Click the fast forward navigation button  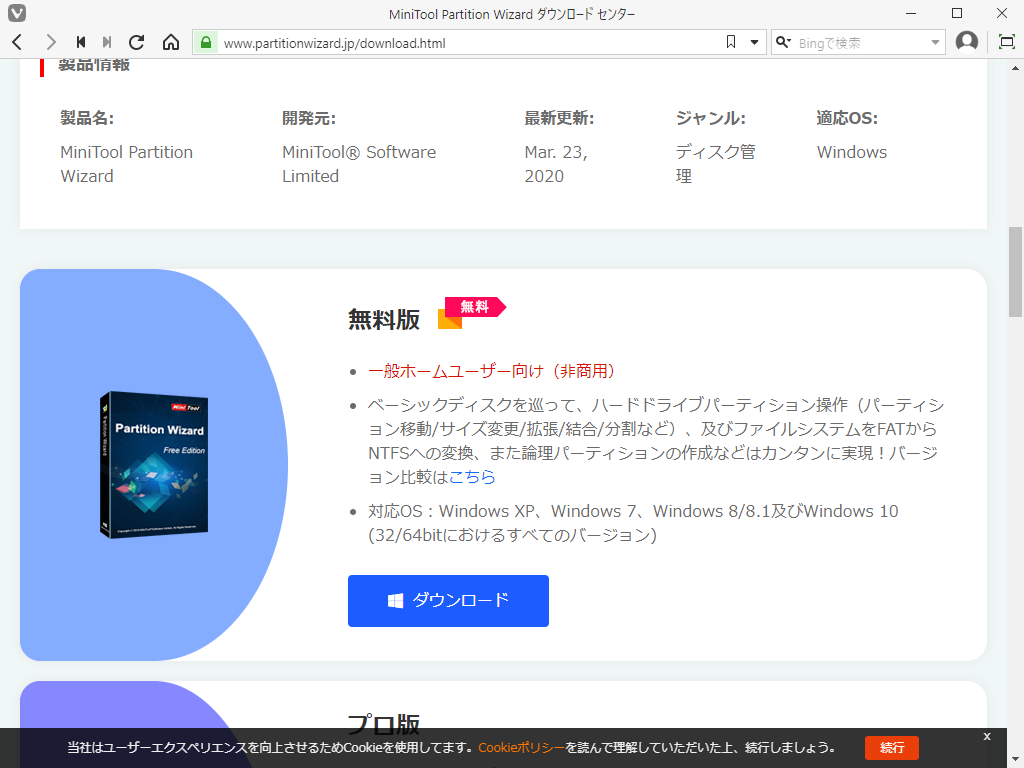click(x=107, y=42)
